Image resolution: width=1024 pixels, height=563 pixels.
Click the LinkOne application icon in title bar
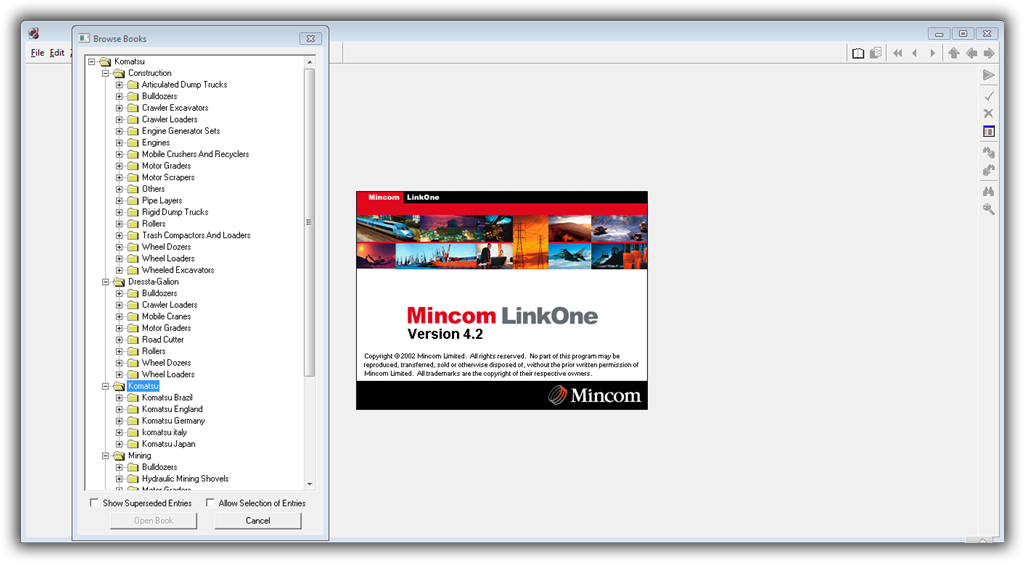(x=34, y=33)
